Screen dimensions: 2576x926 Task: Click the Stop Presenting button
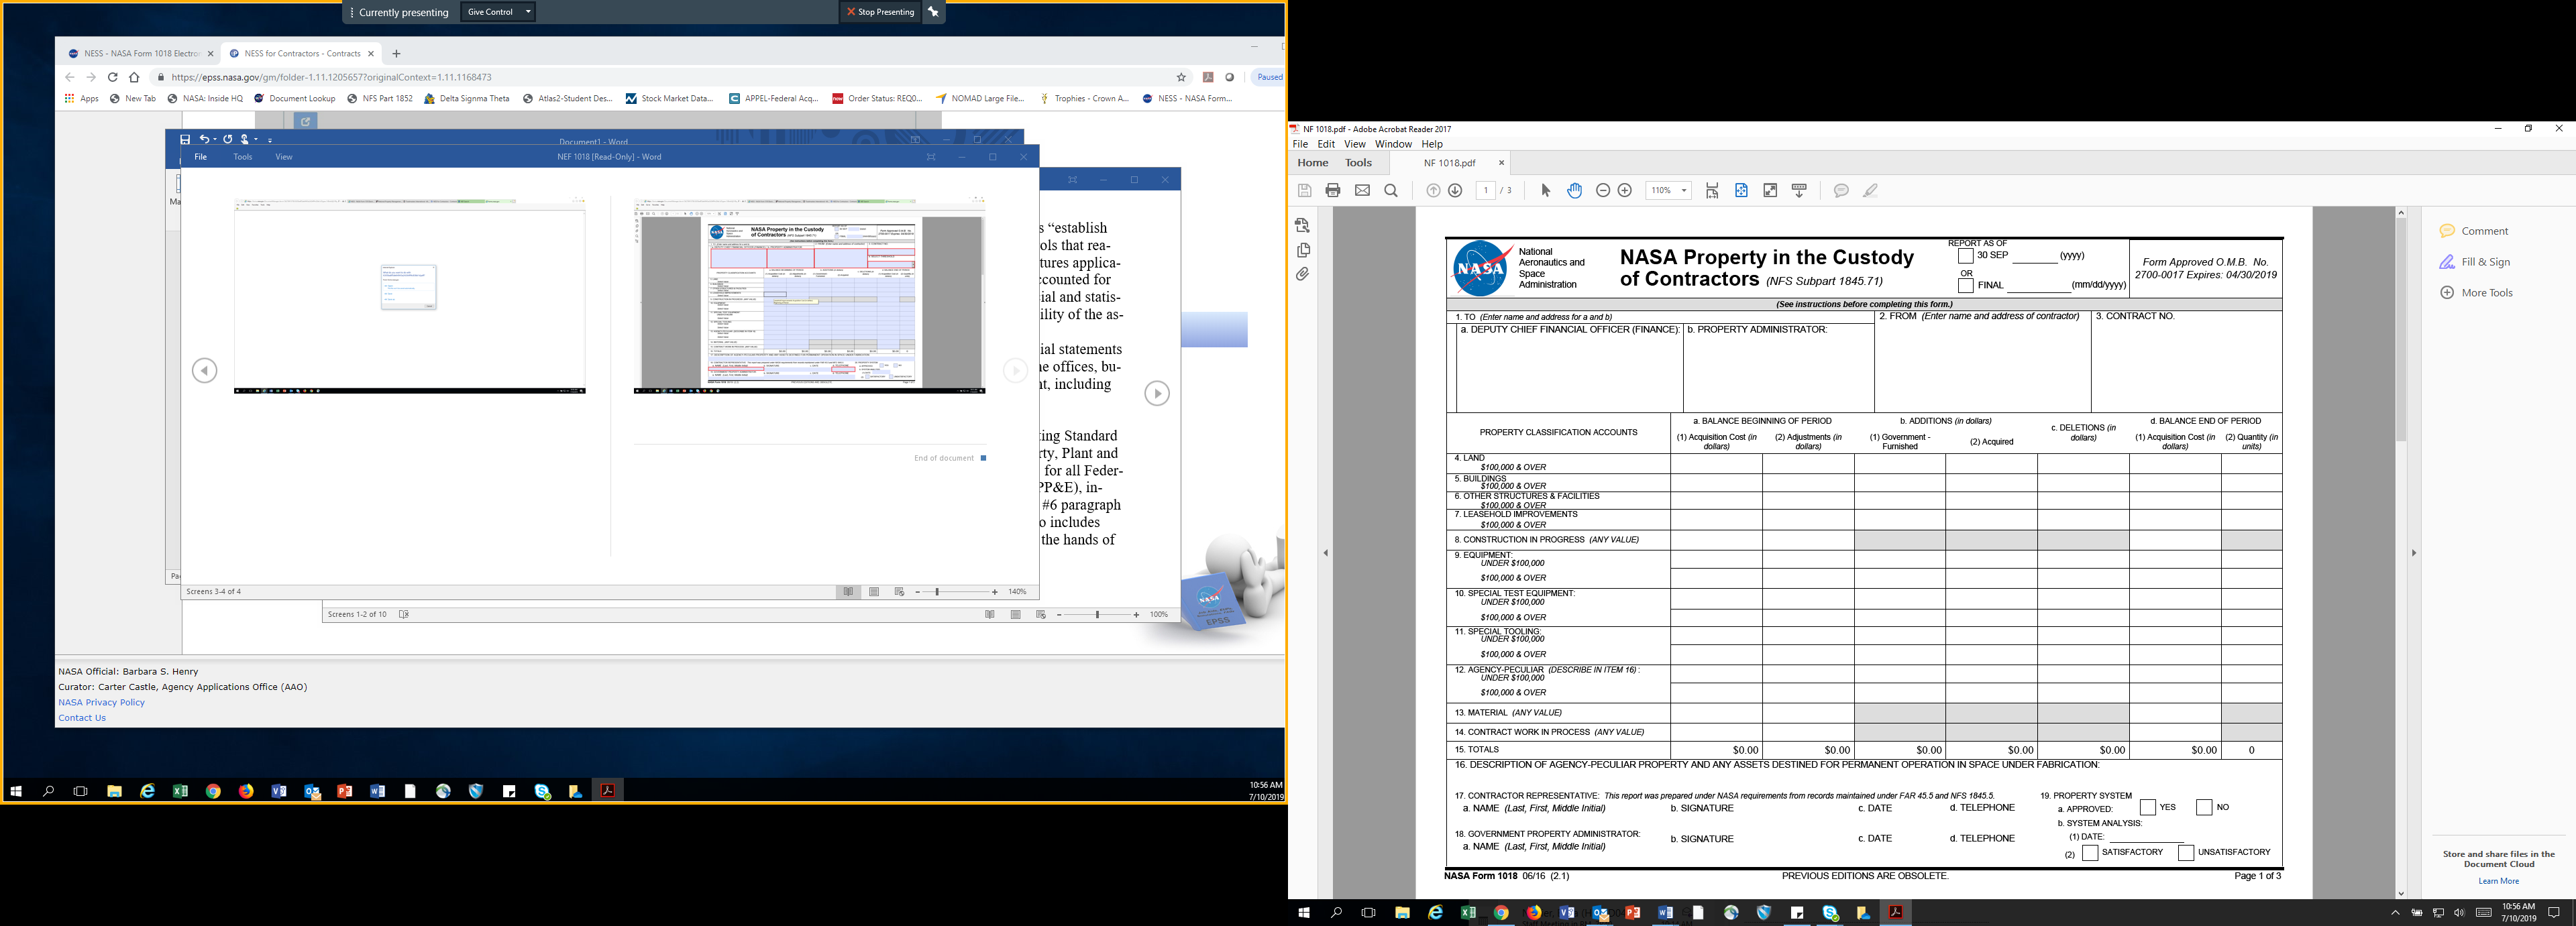click(x=880, y=12)
